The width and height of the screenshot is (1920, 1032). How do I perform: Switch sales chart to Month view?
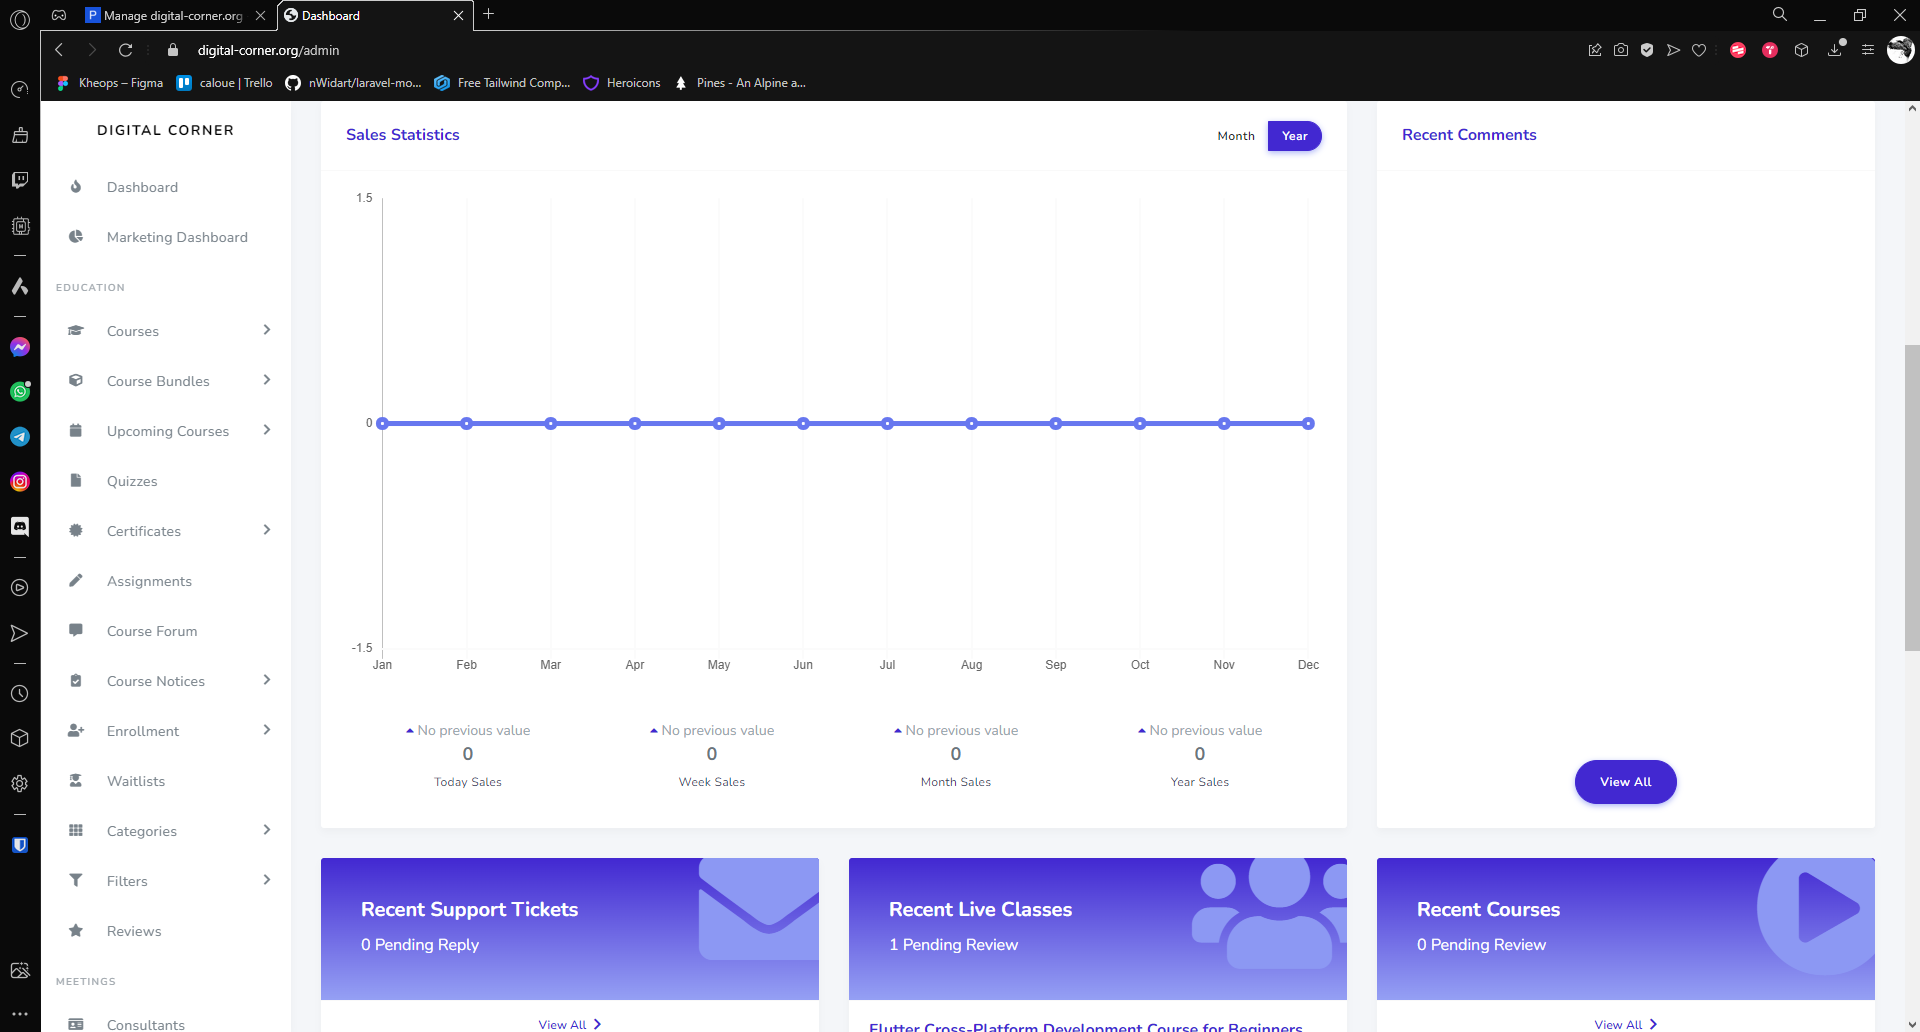1235,136
